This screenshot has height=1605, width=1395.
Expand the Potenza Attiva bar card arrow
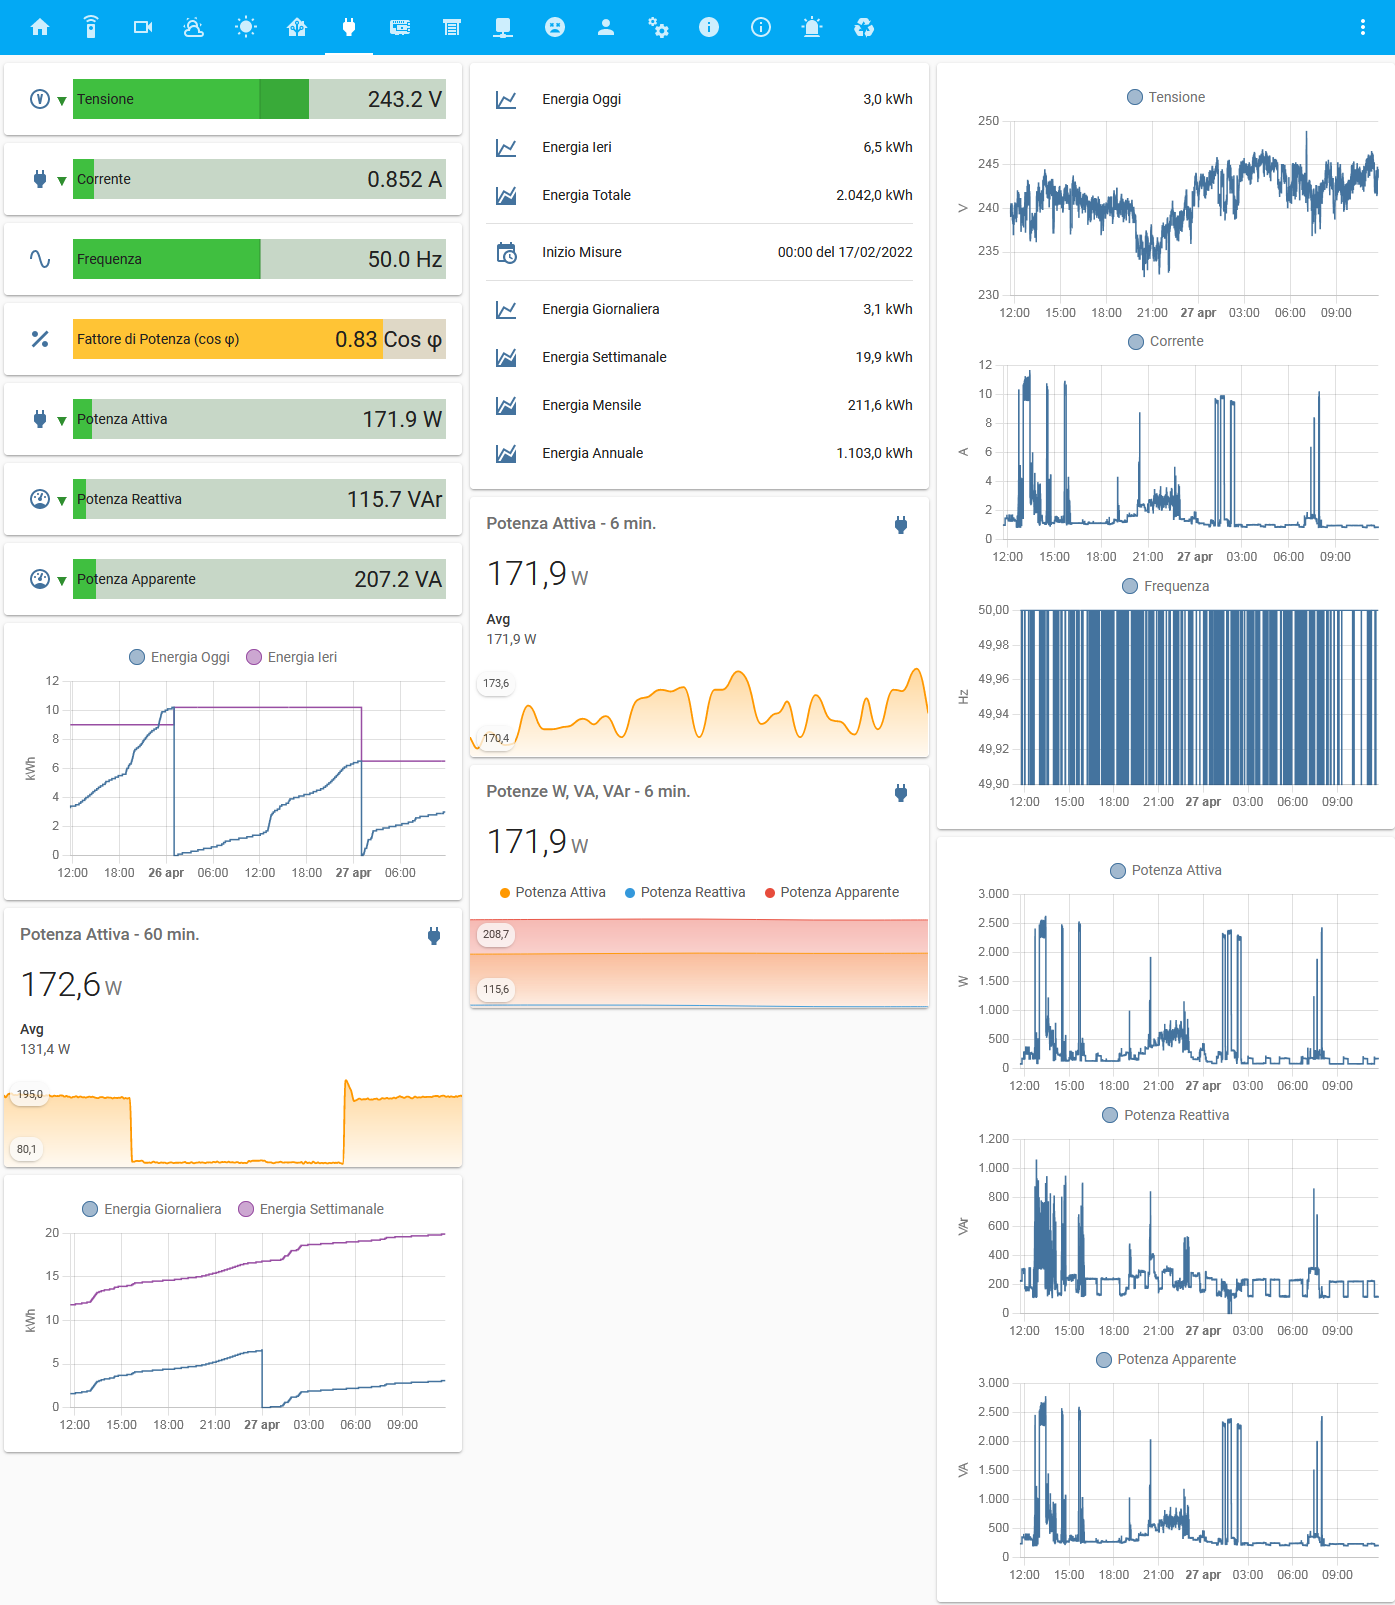(62, 420)
